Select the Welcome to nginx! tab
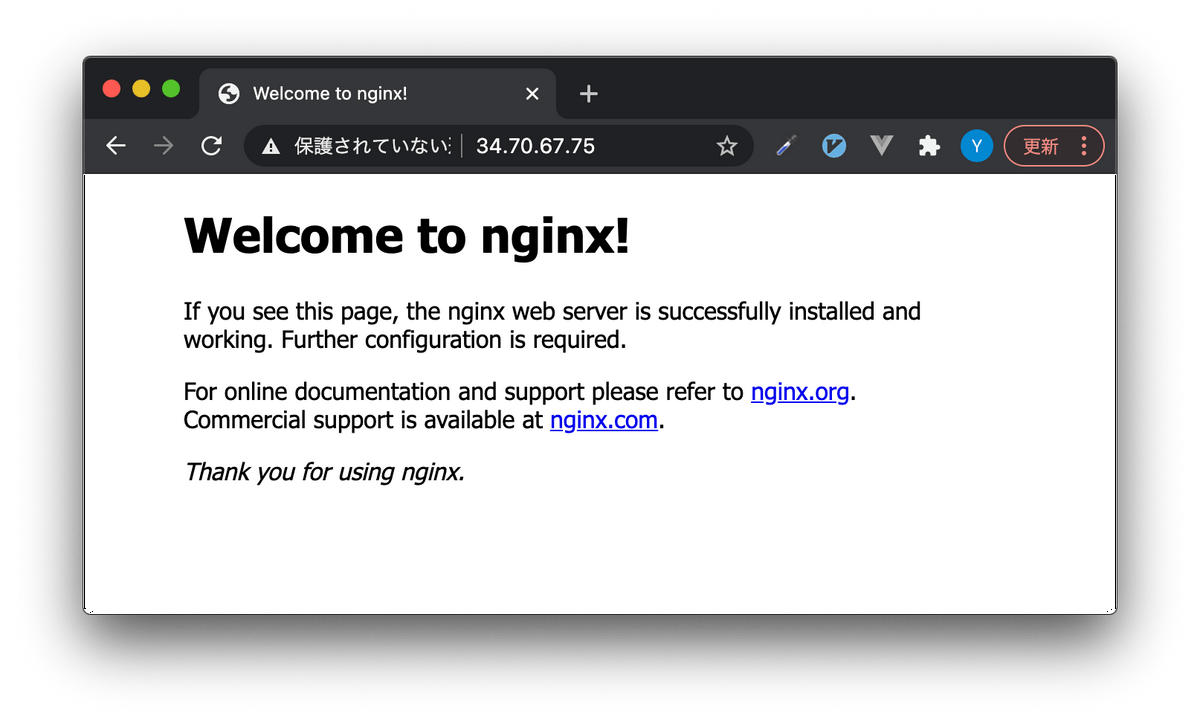1200x724 pixels. click(x=378, y=94)
